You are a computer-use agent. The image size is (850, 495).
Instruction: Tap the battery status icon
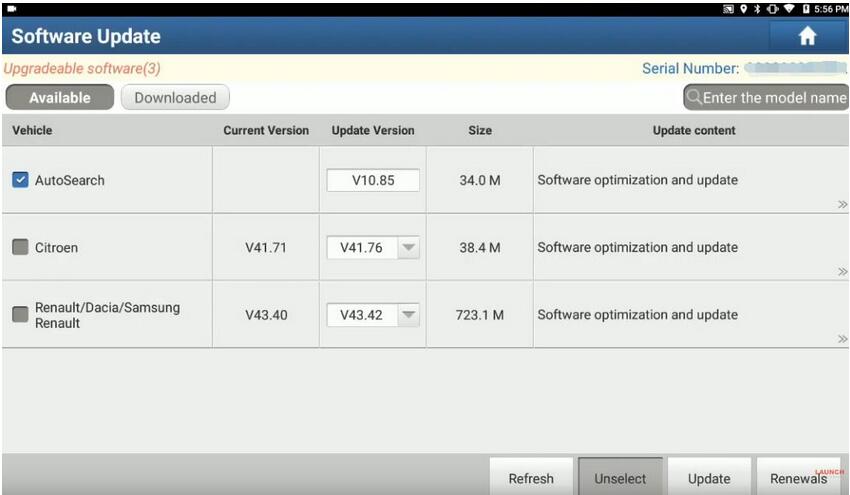(806, 9)
